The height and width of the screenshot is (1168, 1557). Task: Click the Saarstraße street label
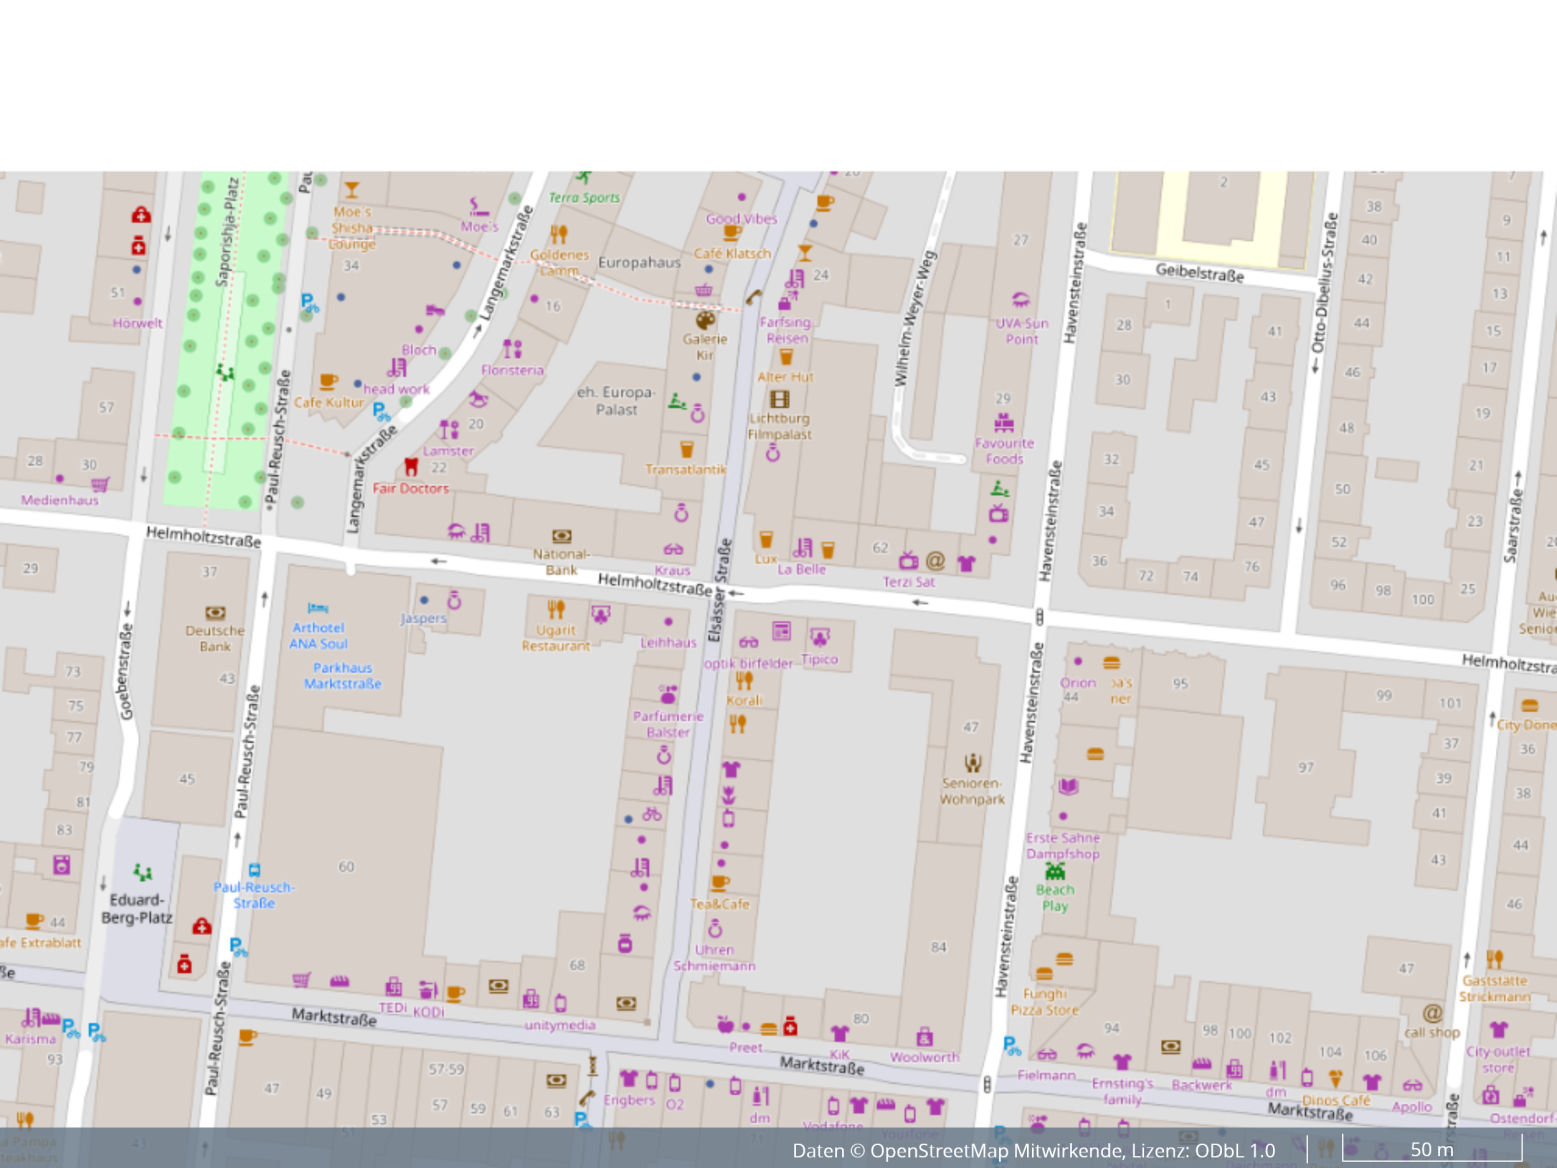coord(1516,525)
